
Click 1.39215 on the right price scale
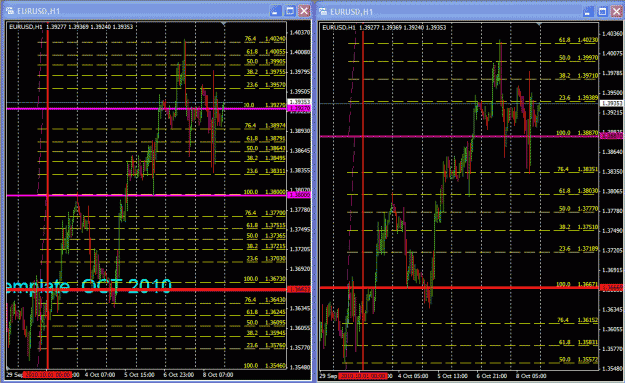[613, 113]
